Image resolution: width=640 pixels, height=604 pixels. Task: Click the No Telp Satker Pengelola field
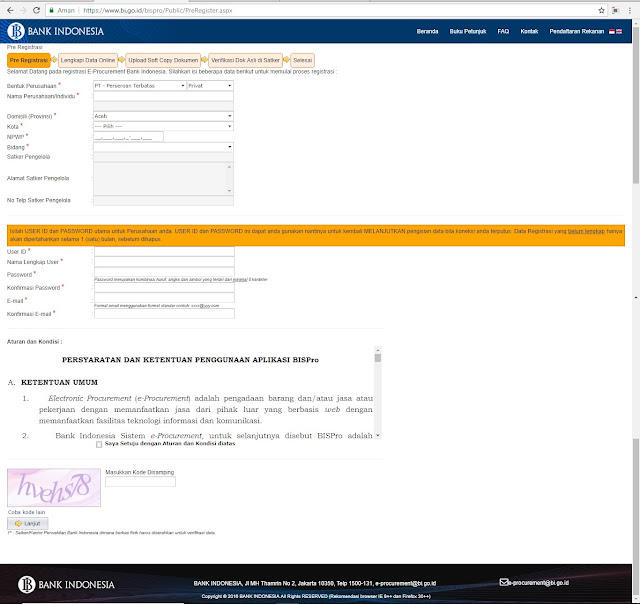coord(163,200)
